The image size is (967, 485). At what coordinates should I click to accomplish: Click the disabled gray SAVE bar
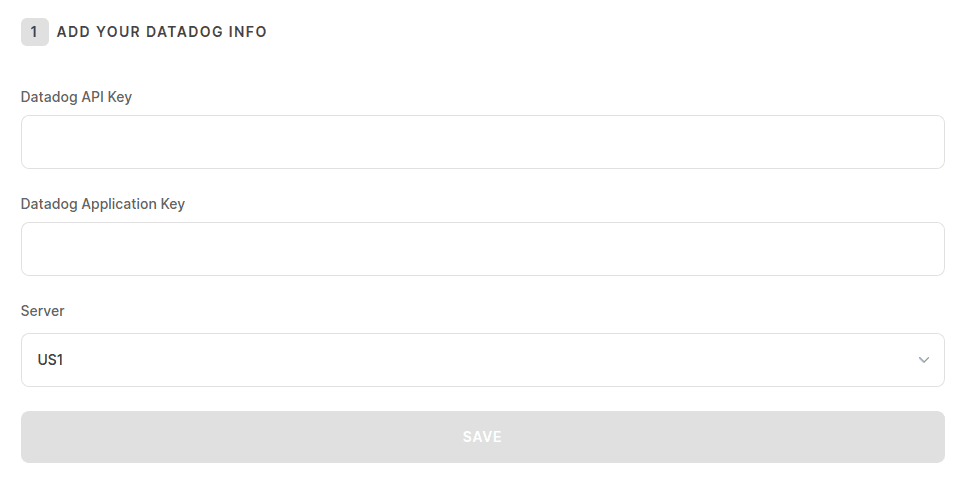click(482, 437)
